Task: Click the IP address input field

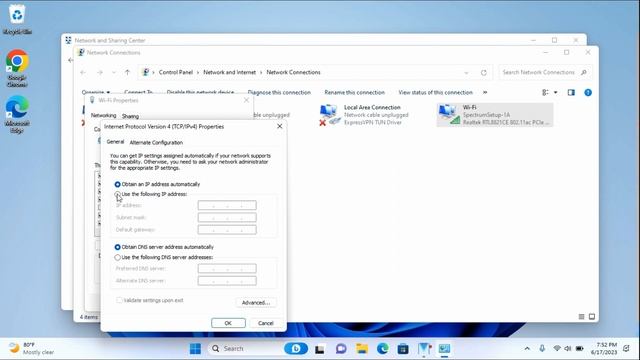Action: point(227,205)
